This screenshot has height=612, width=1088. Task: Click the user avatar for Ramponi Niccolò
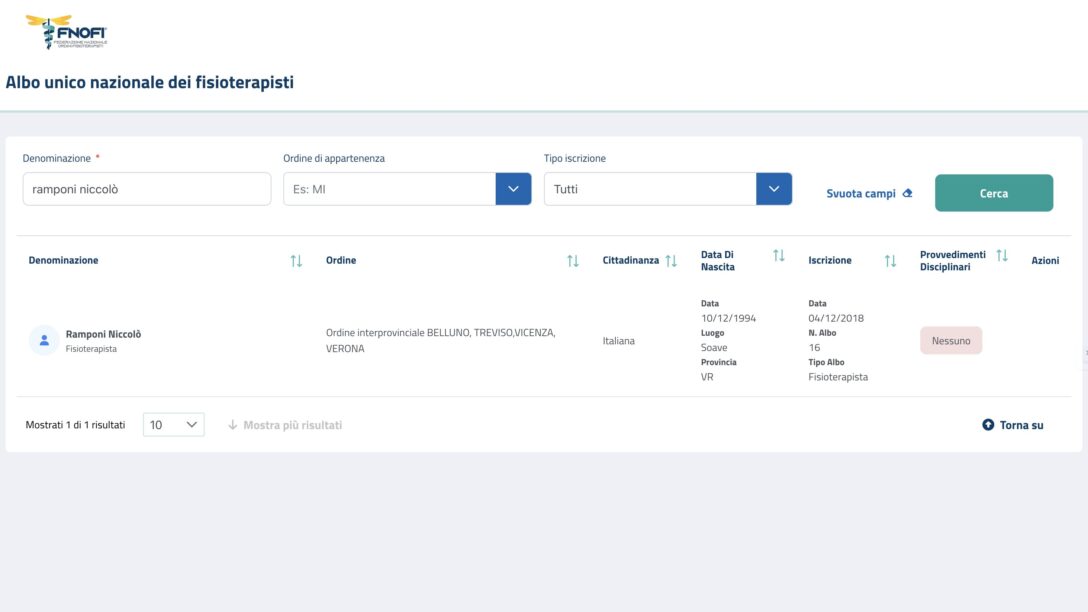click(43, 340)
